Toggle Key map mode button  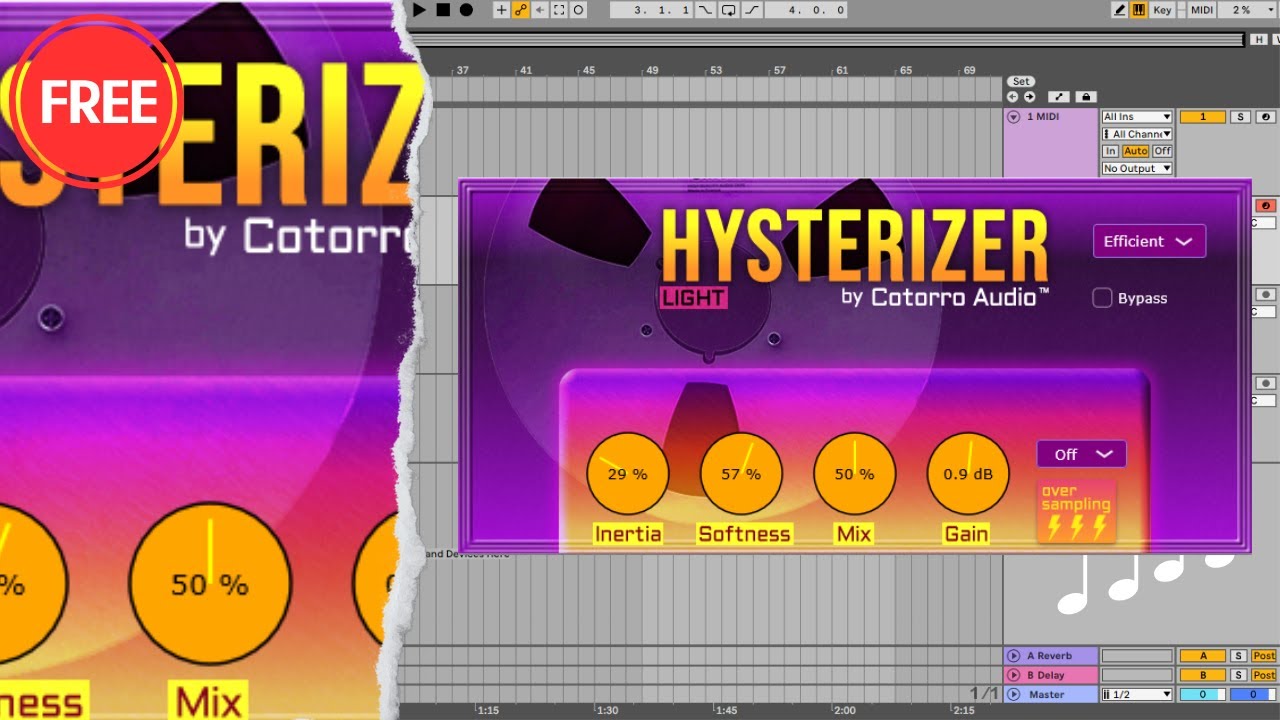(1162, 10)
